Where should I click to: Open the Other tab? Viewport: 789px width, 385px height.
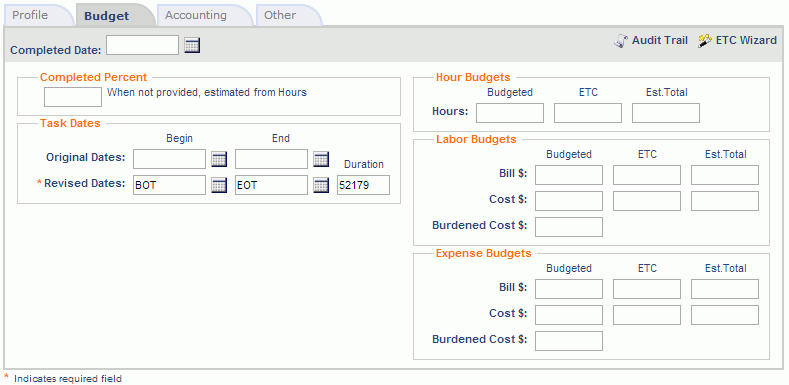tap(280, 15)
